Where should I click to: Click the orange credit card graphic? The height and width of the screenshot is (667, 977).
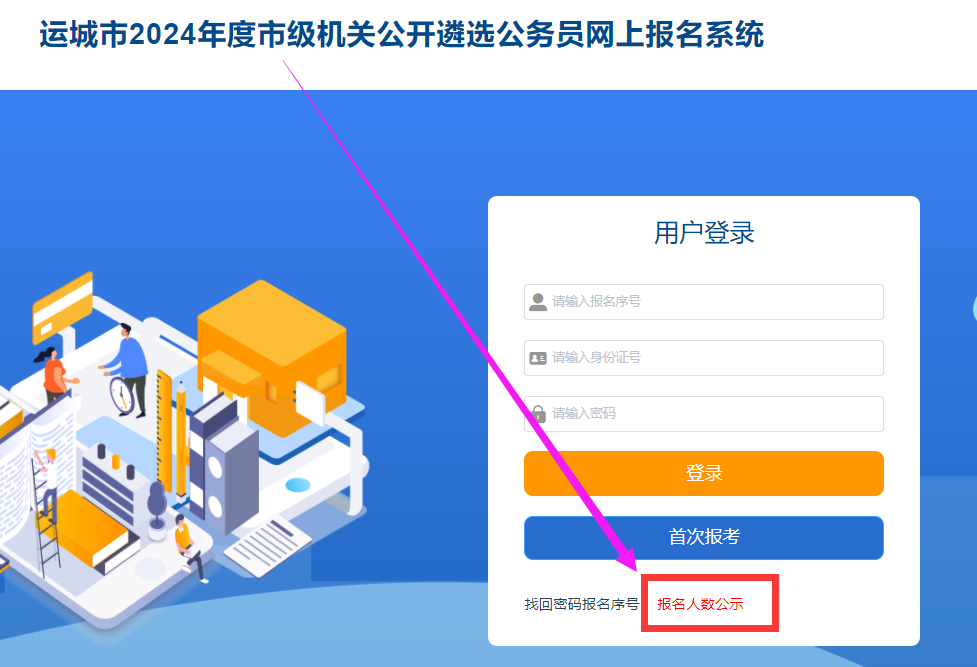[62, 307]
